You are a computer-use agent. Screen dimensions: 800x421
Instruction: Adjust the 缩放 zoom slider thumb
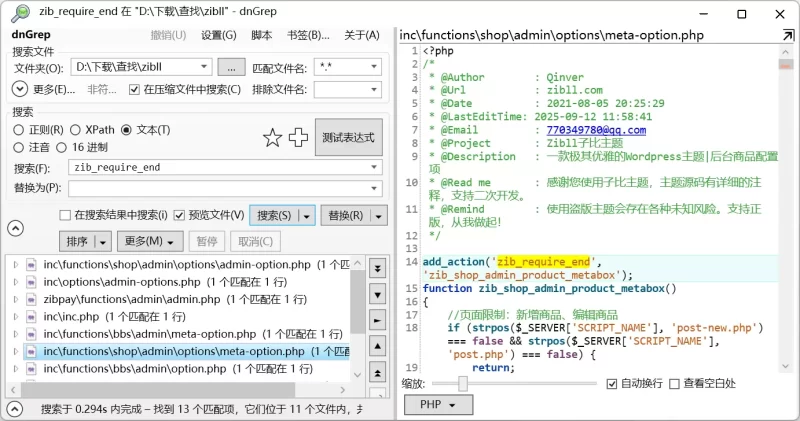(x=462, y=384)
